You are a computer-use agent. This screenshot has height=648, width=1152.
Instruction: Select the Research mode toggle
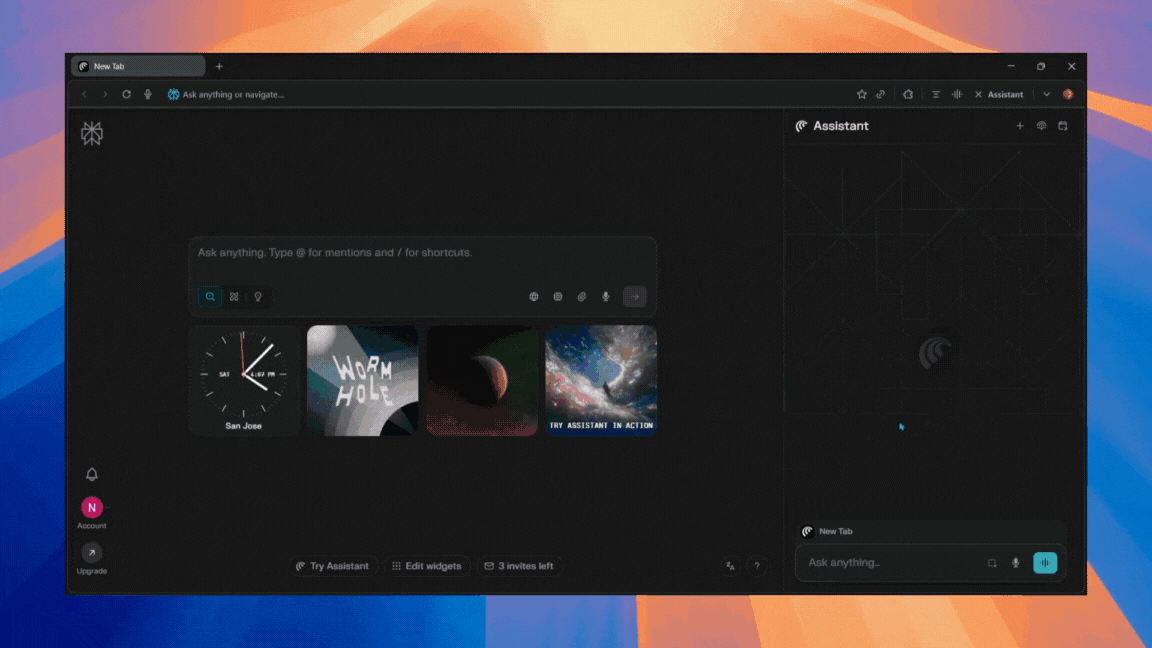tap(234, 297)
